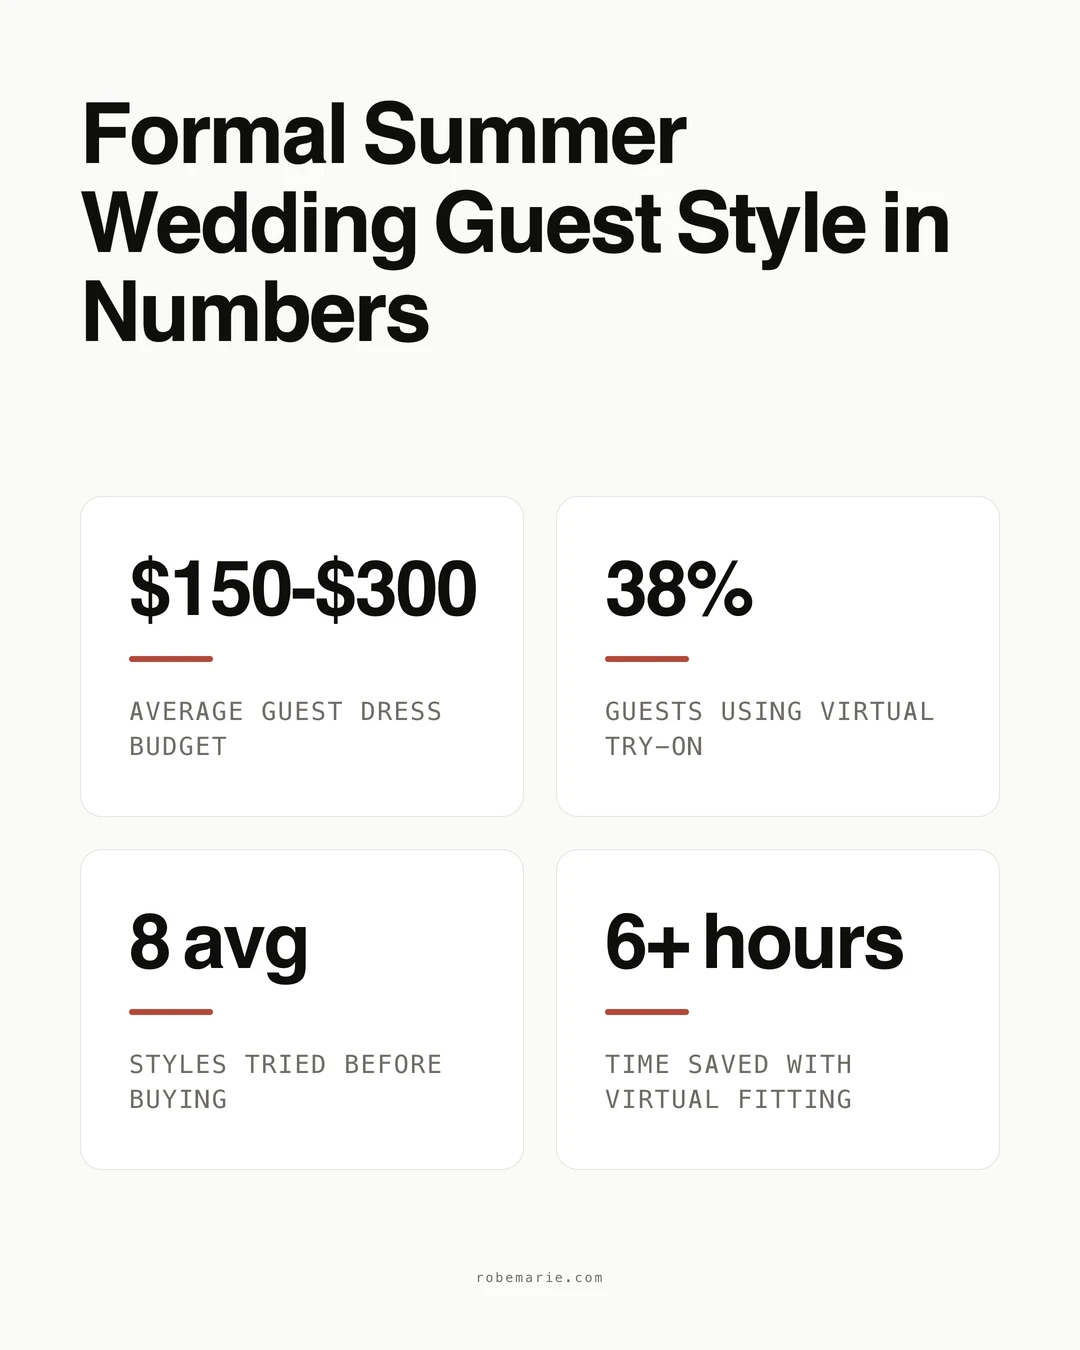
Task: Click the Guests Using Virtual Try-On label
Action: 770,729
